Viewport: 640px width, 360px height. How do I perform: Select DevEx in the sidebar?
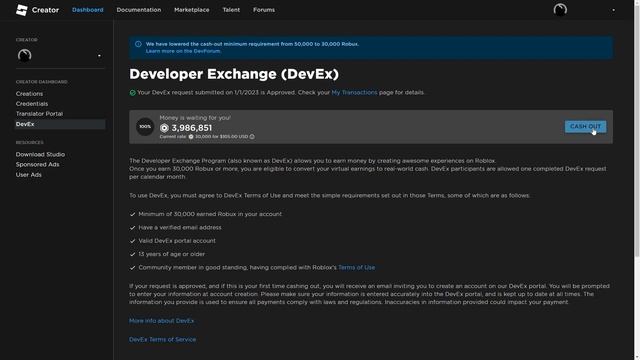(60, 124)
